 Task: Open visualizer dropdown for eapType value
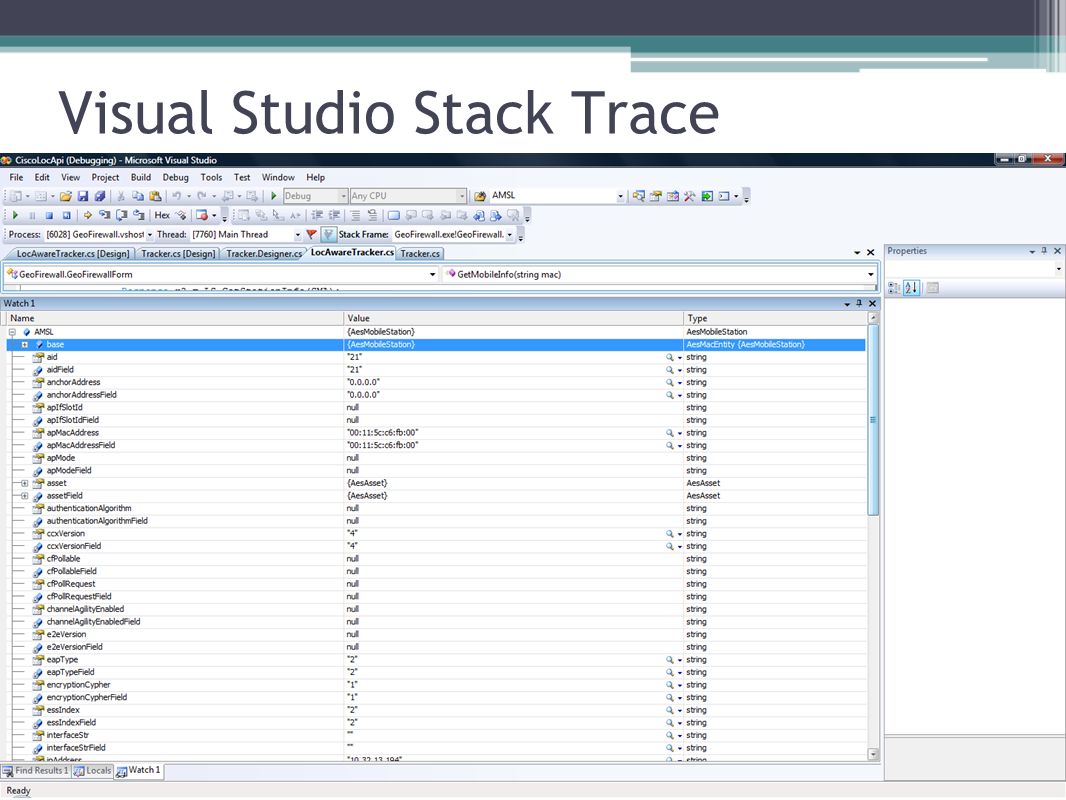click(679, 660)
